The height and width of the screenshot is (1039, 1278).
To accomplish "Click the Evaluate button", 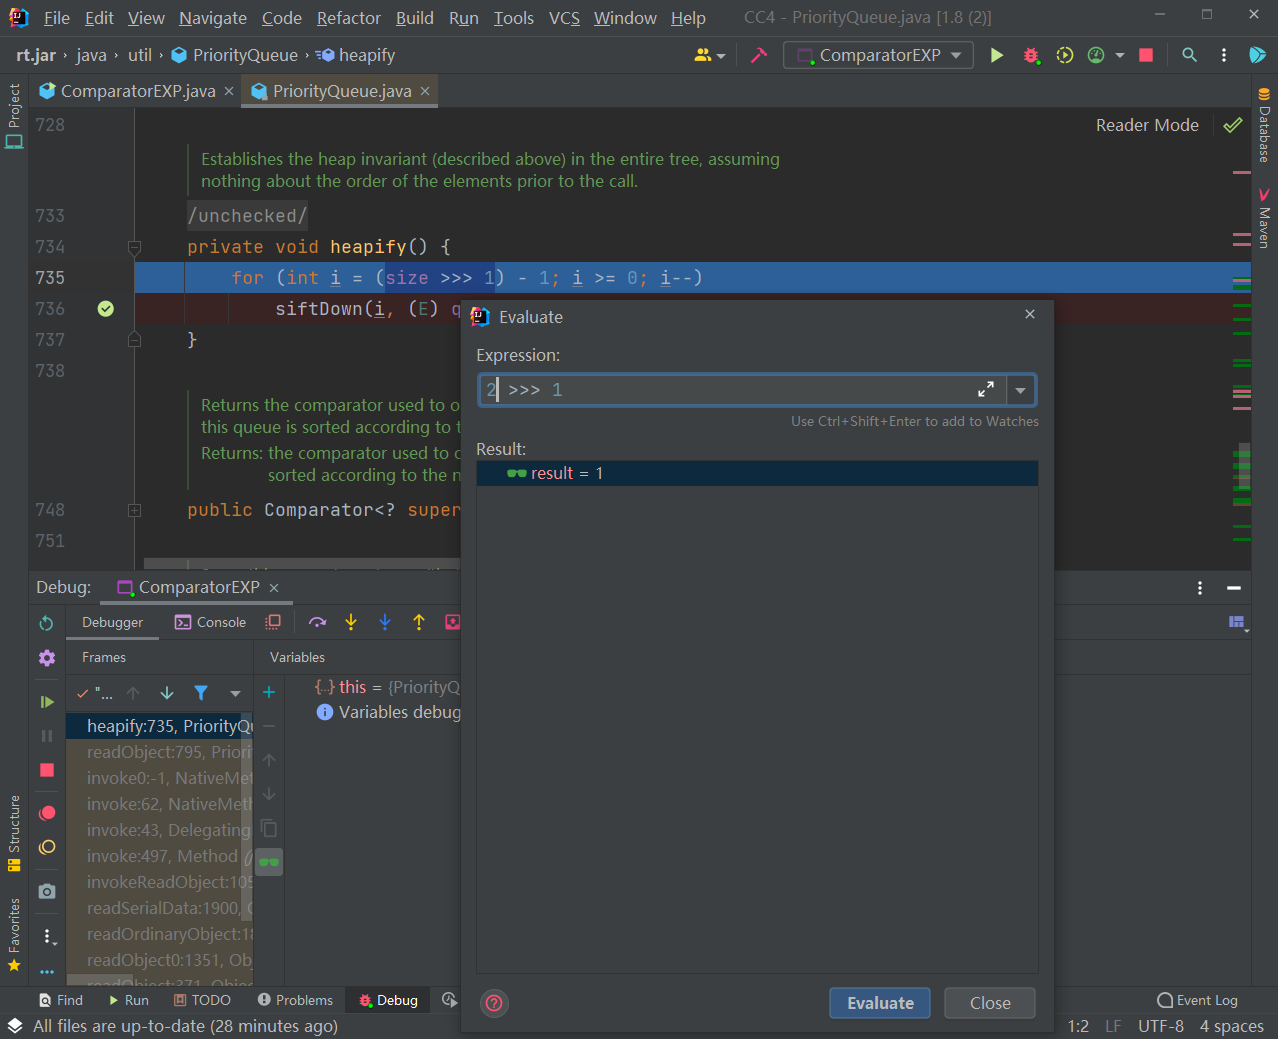I will [x=879, y=1002].
